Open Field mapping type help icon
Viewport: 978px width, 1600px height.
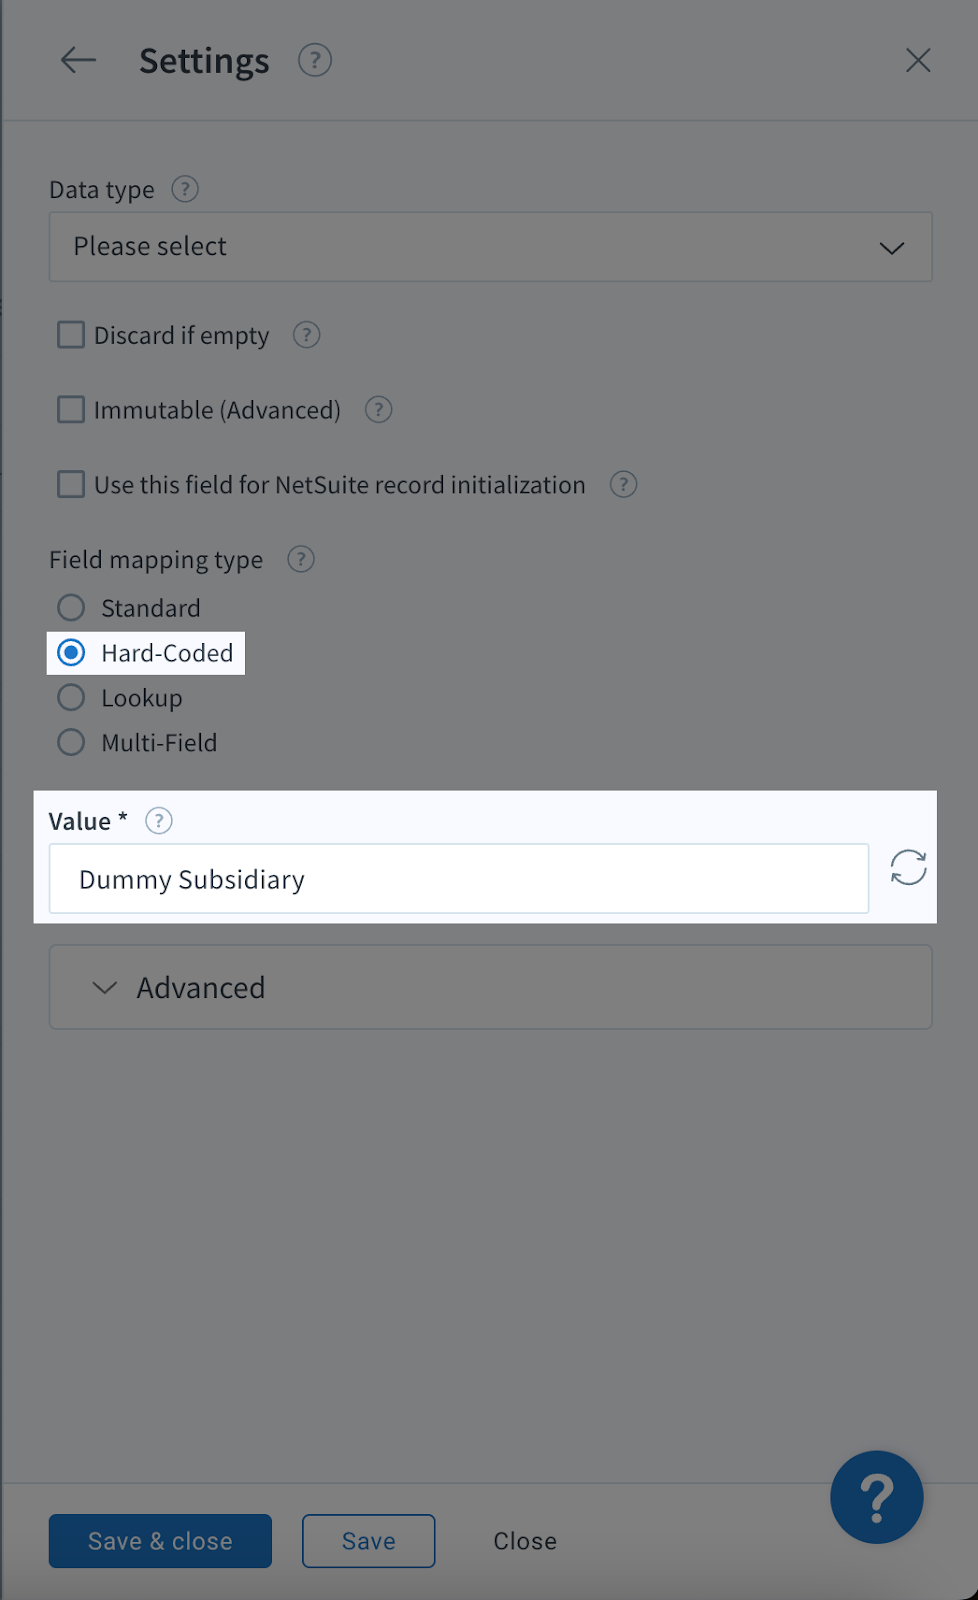coord(301,559)
